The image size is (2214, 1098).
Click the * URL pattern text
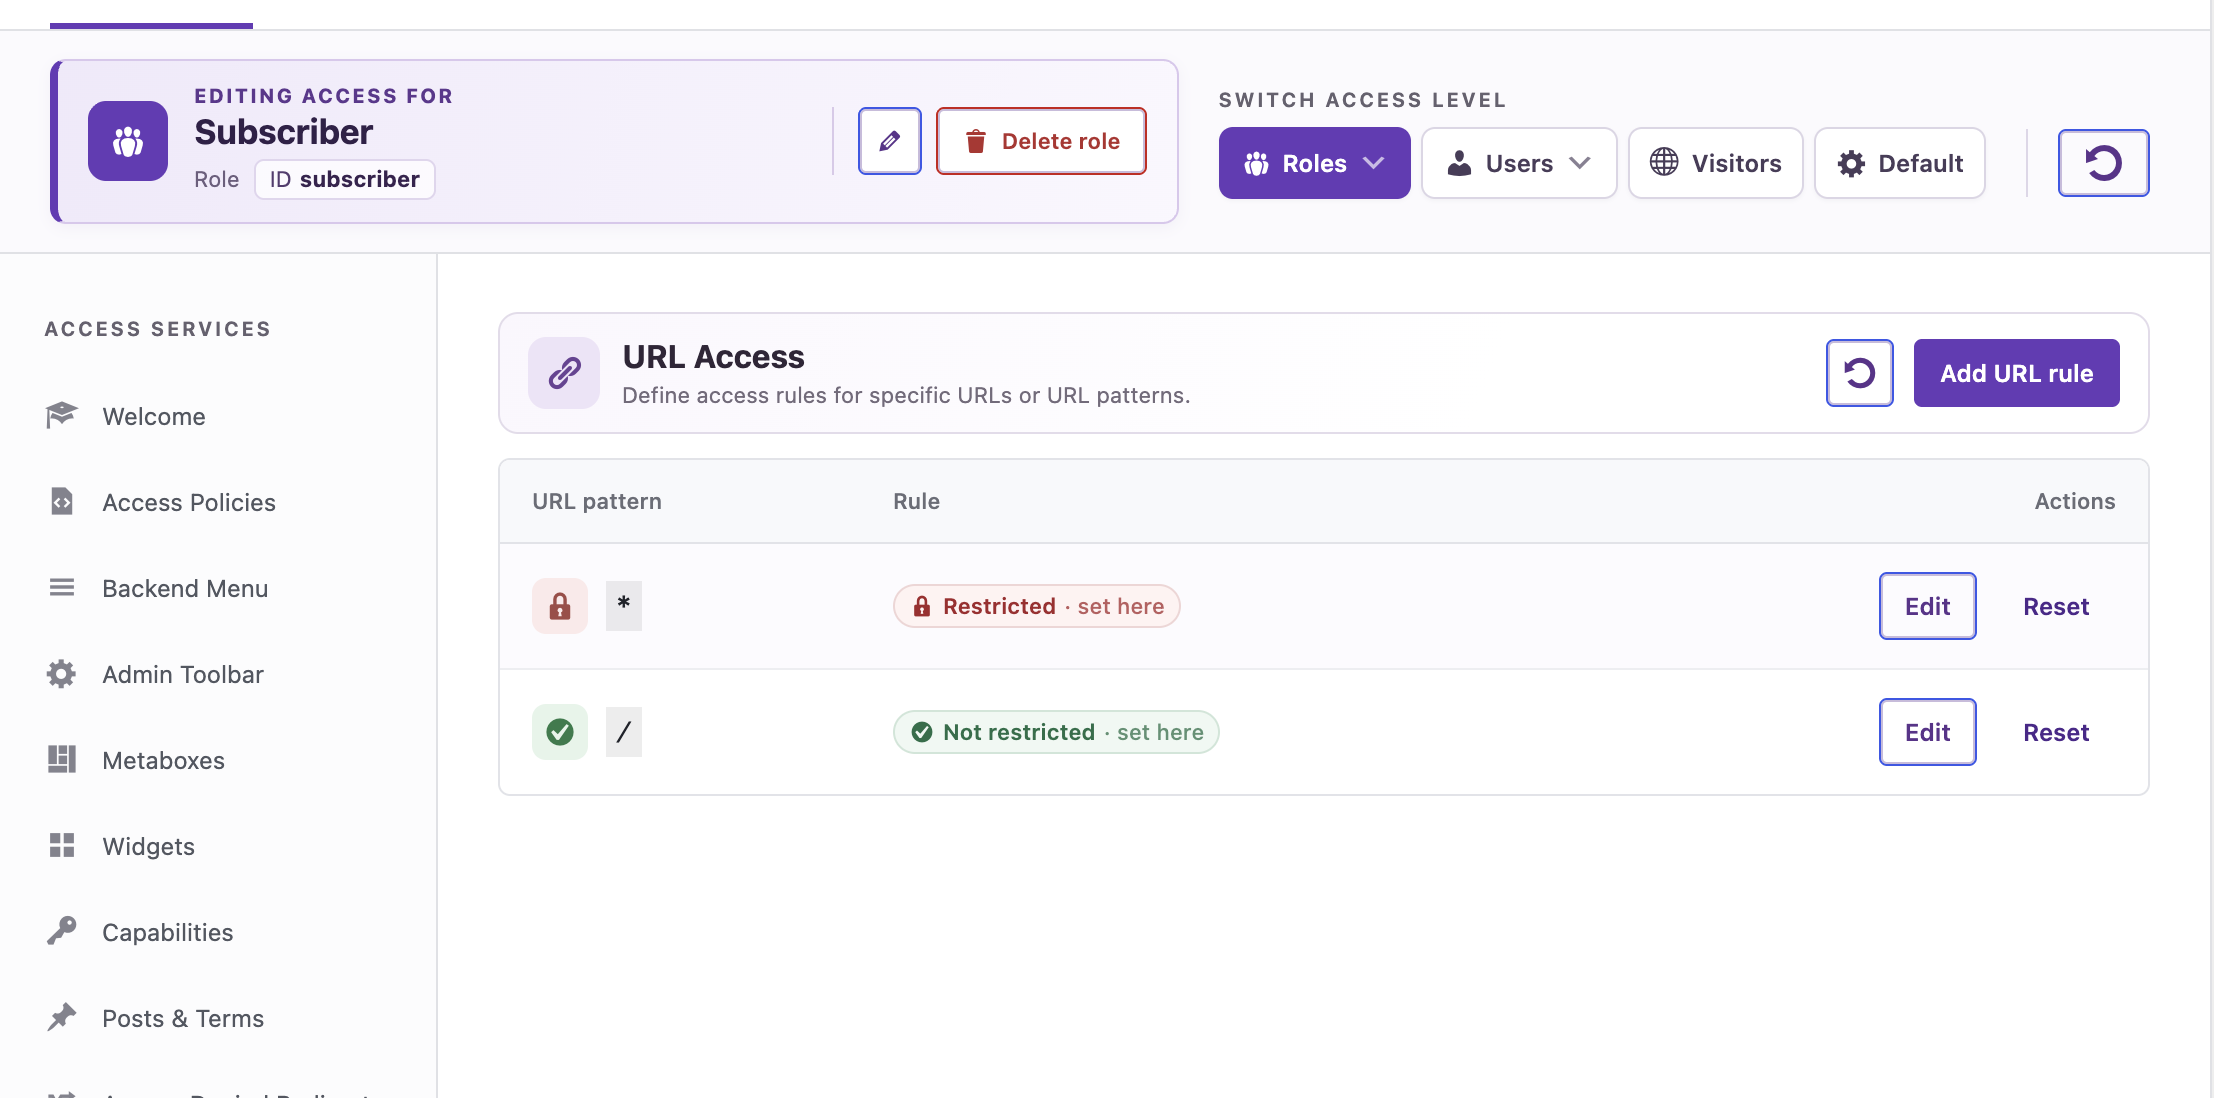[x=624, y=606]
